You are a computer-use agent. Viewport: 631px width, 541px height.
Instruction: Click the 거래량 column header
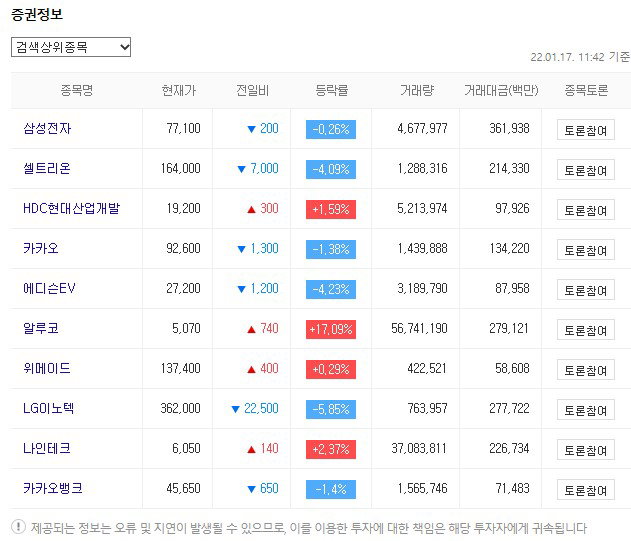[x=417, y=90]
